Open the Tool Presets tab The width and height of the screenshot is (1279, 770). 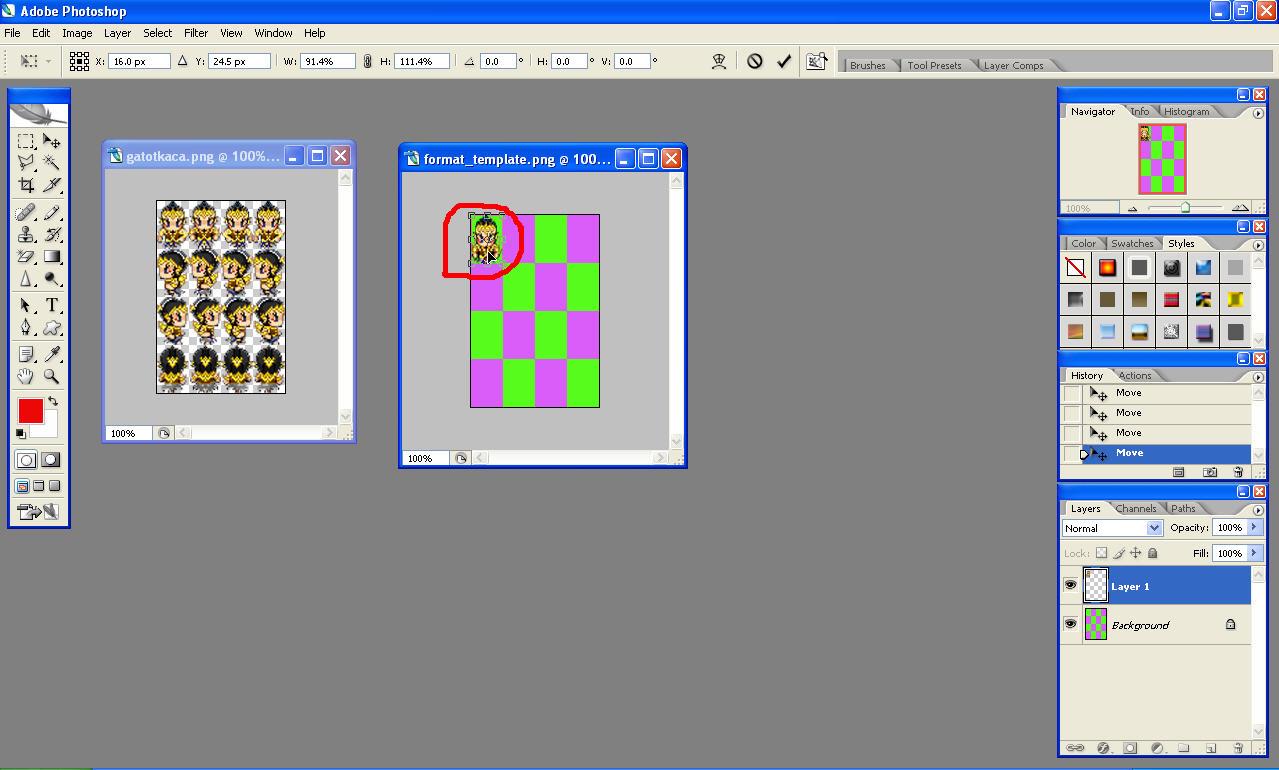point(934,65)
